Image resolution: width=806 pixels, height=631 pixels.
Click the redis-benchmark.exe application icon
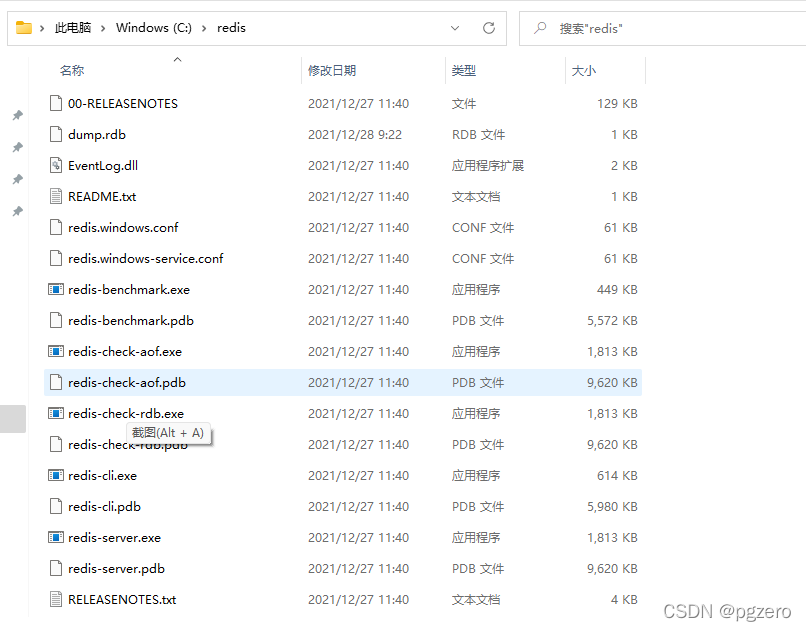[56, 289]
